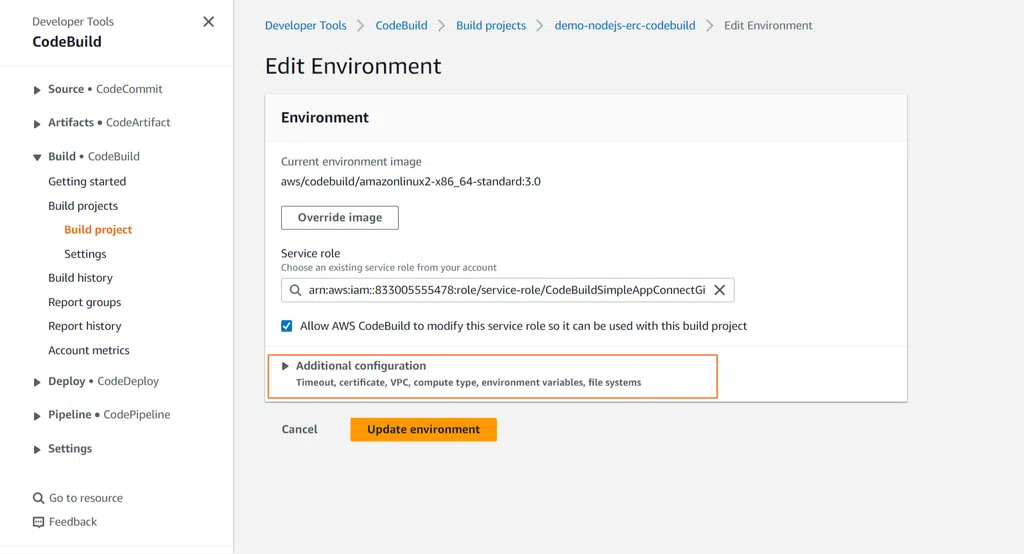Open demo-nodejs-erc-codebuild breadcrumb link
This screenshot has height=554, width=1024.
point(624,25)
